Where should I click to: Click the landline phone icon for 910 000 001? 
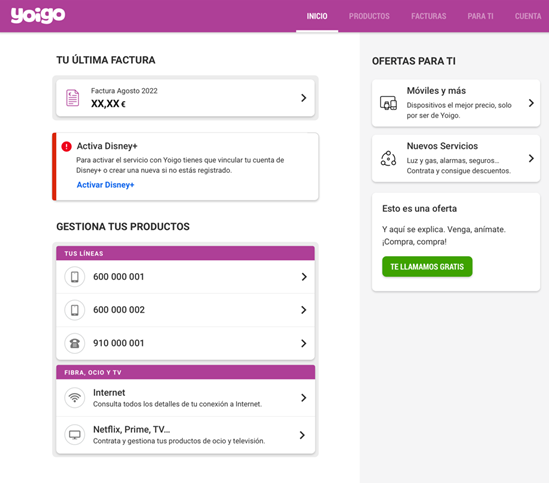coord(75,343)
